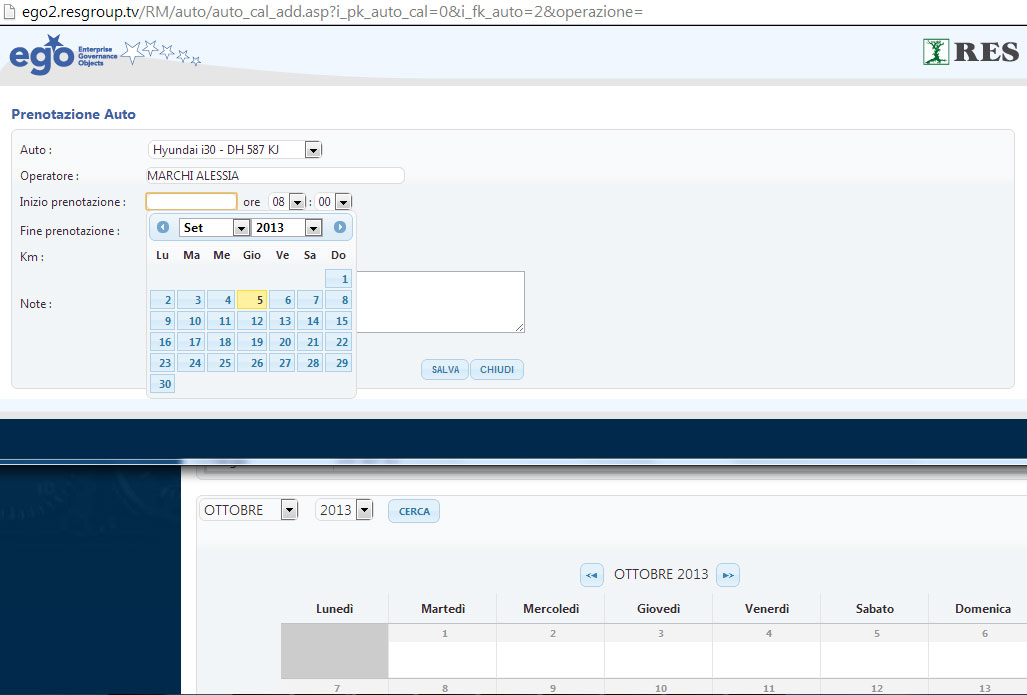Select day 7 in the date picker
The width and height of the screenshot is (1027, 695).
pos(309,299)
